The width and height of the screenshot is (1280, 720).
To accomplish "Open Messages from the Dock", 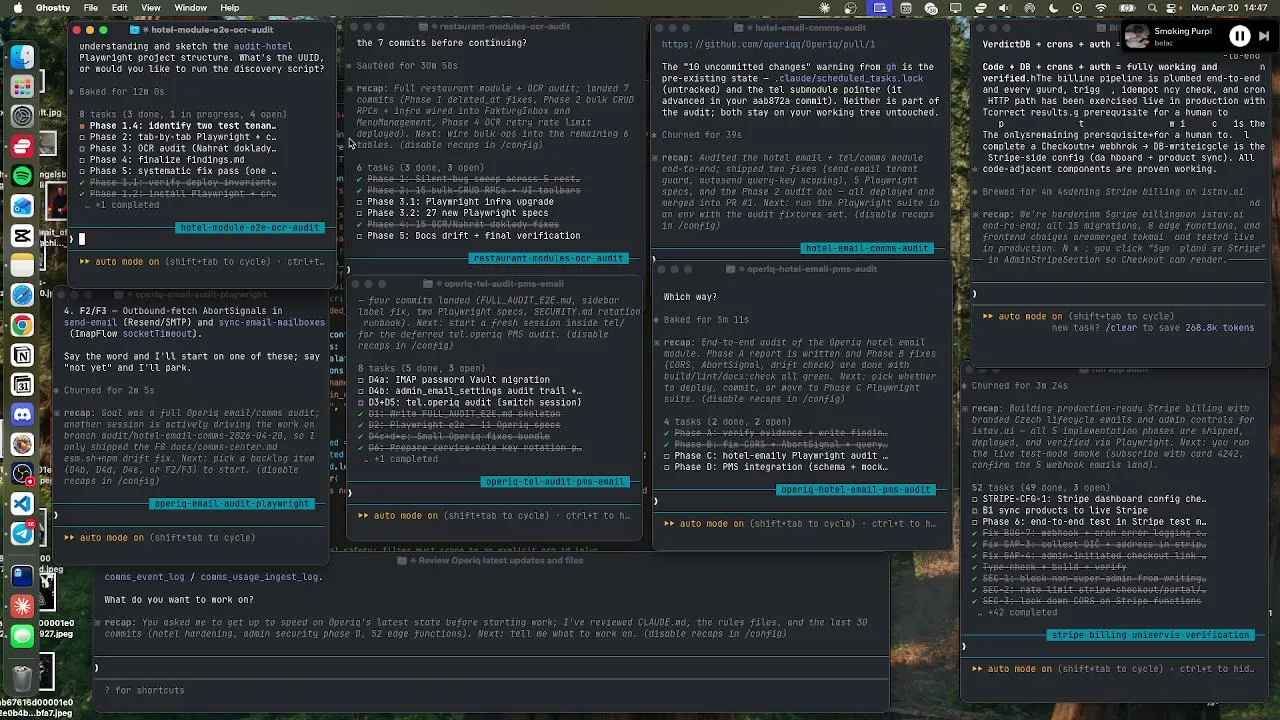I will coord(22,636).
